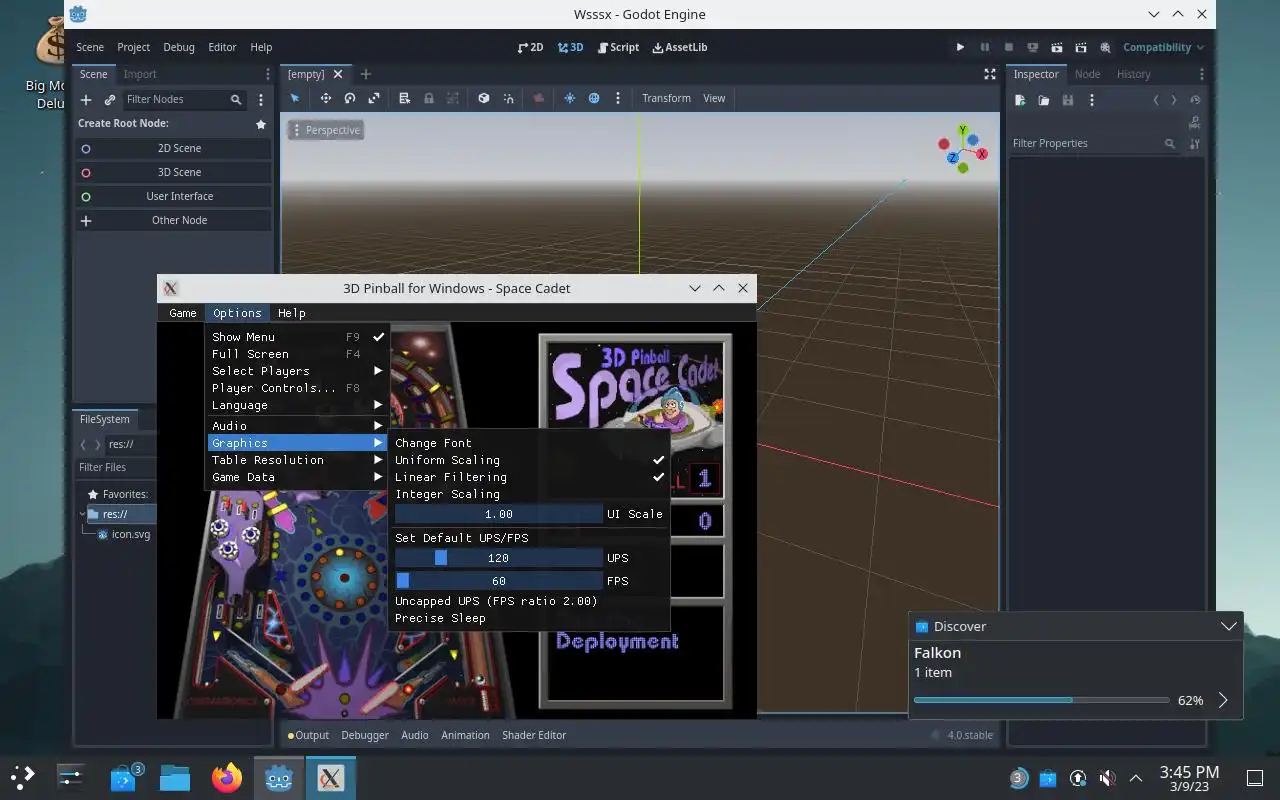
Task: Activate the Rotate Mode tool in Godot
Action: pos(350,98)
